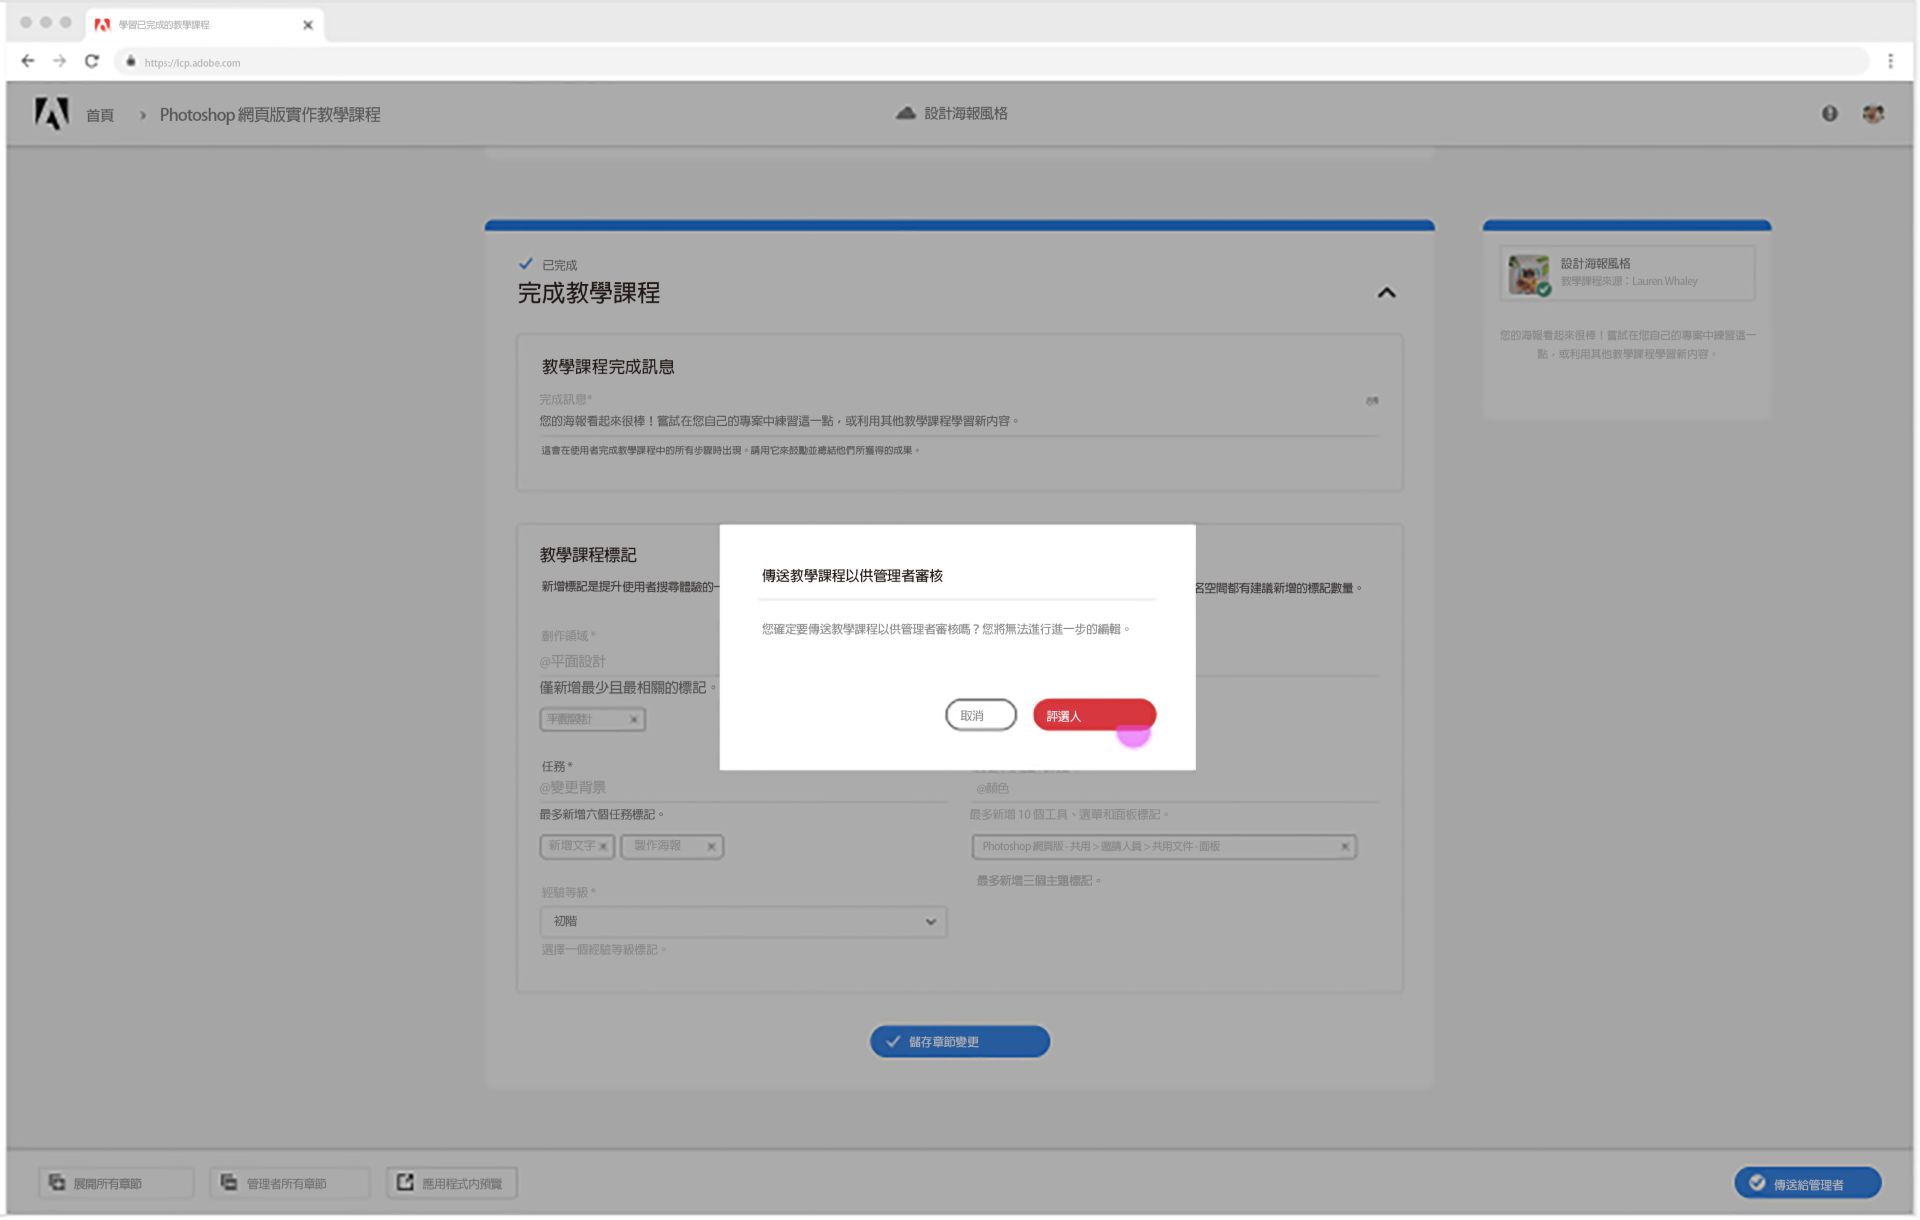
Task: Click the 儲存章節變更 button
Action: tap(959, 1042)
